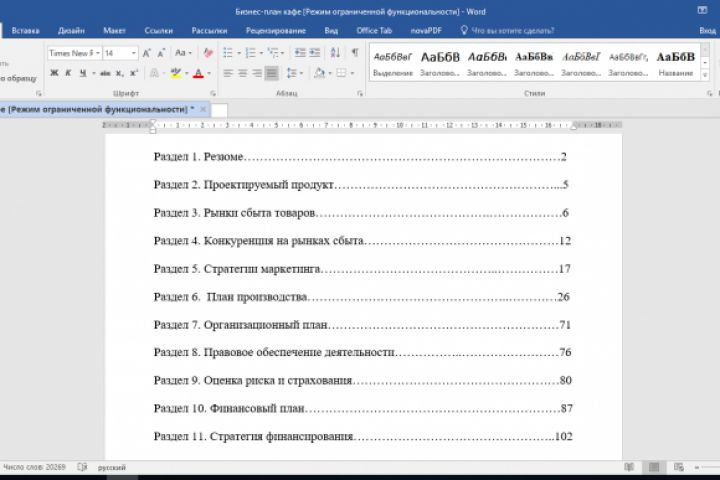Open the bullet list style dropdown arrow
The image size is (720, 480).
coord(239,53)
